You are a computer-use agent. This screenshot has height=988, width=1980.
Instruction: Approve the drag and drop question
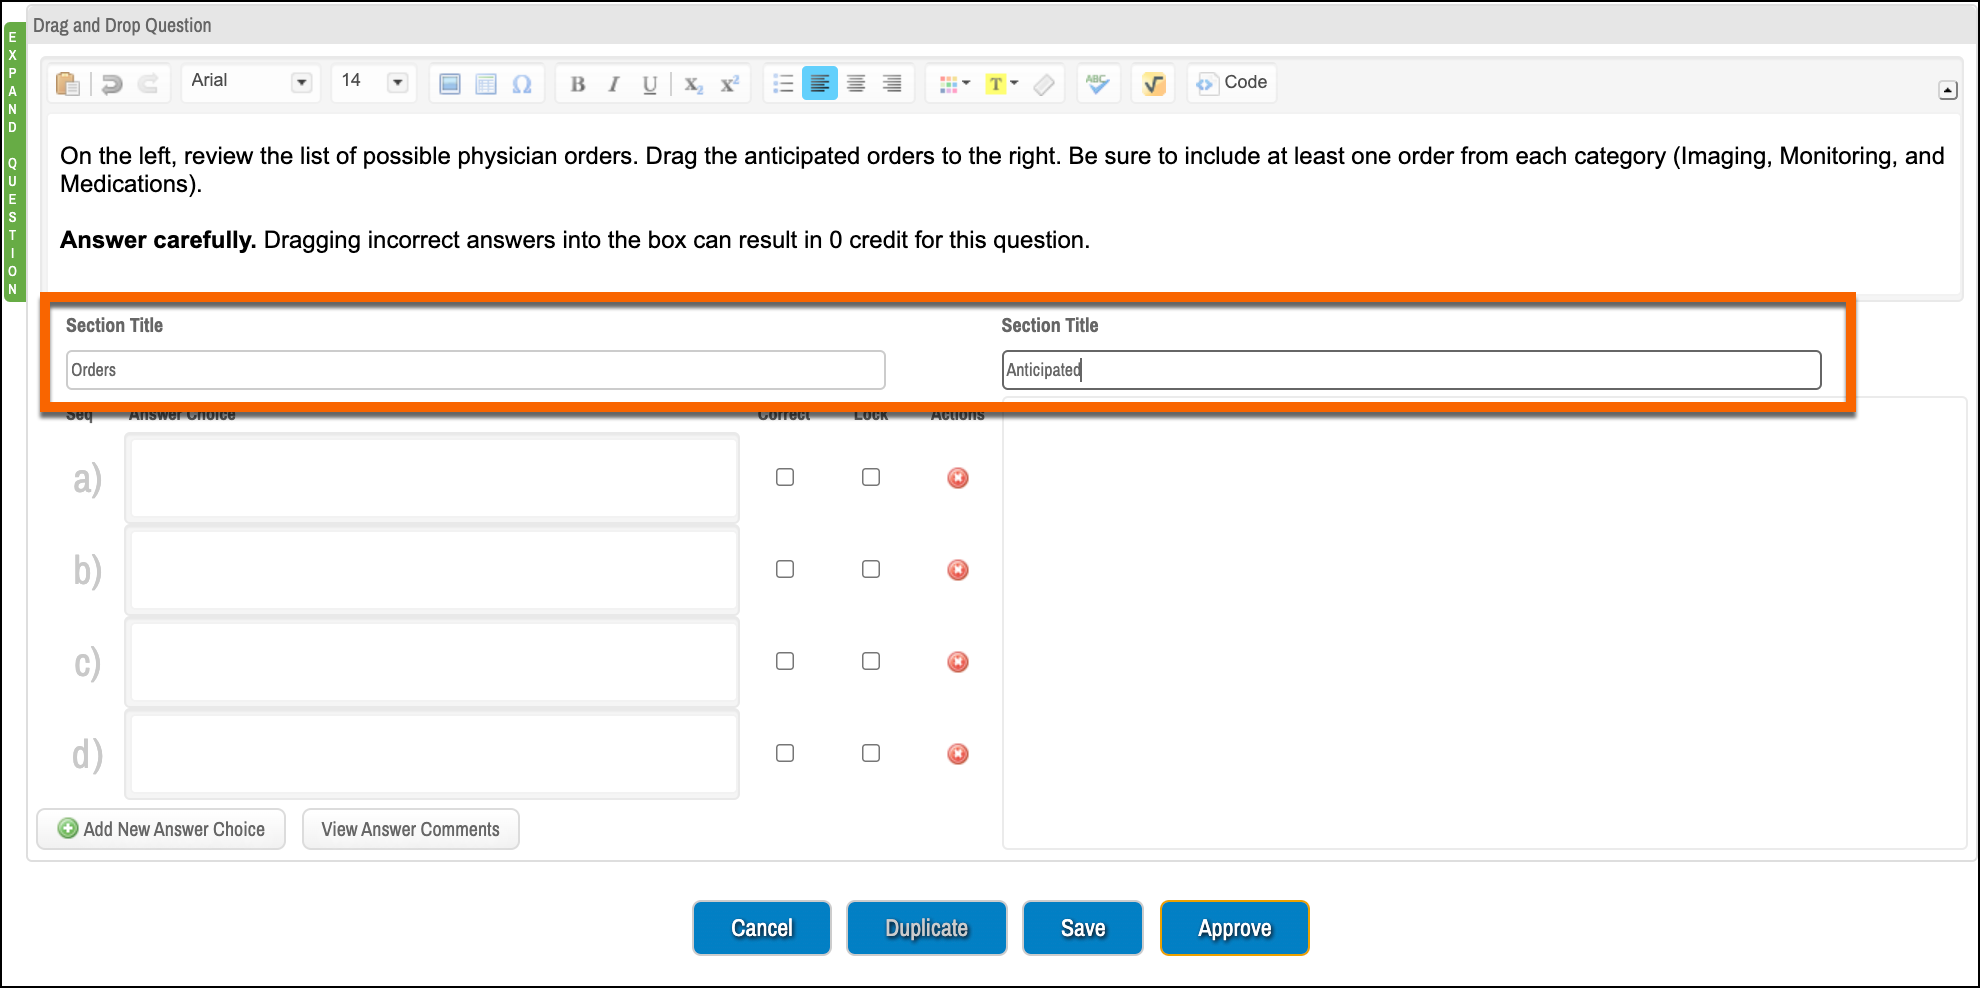pyautogui.click(x=1234, y=928)
